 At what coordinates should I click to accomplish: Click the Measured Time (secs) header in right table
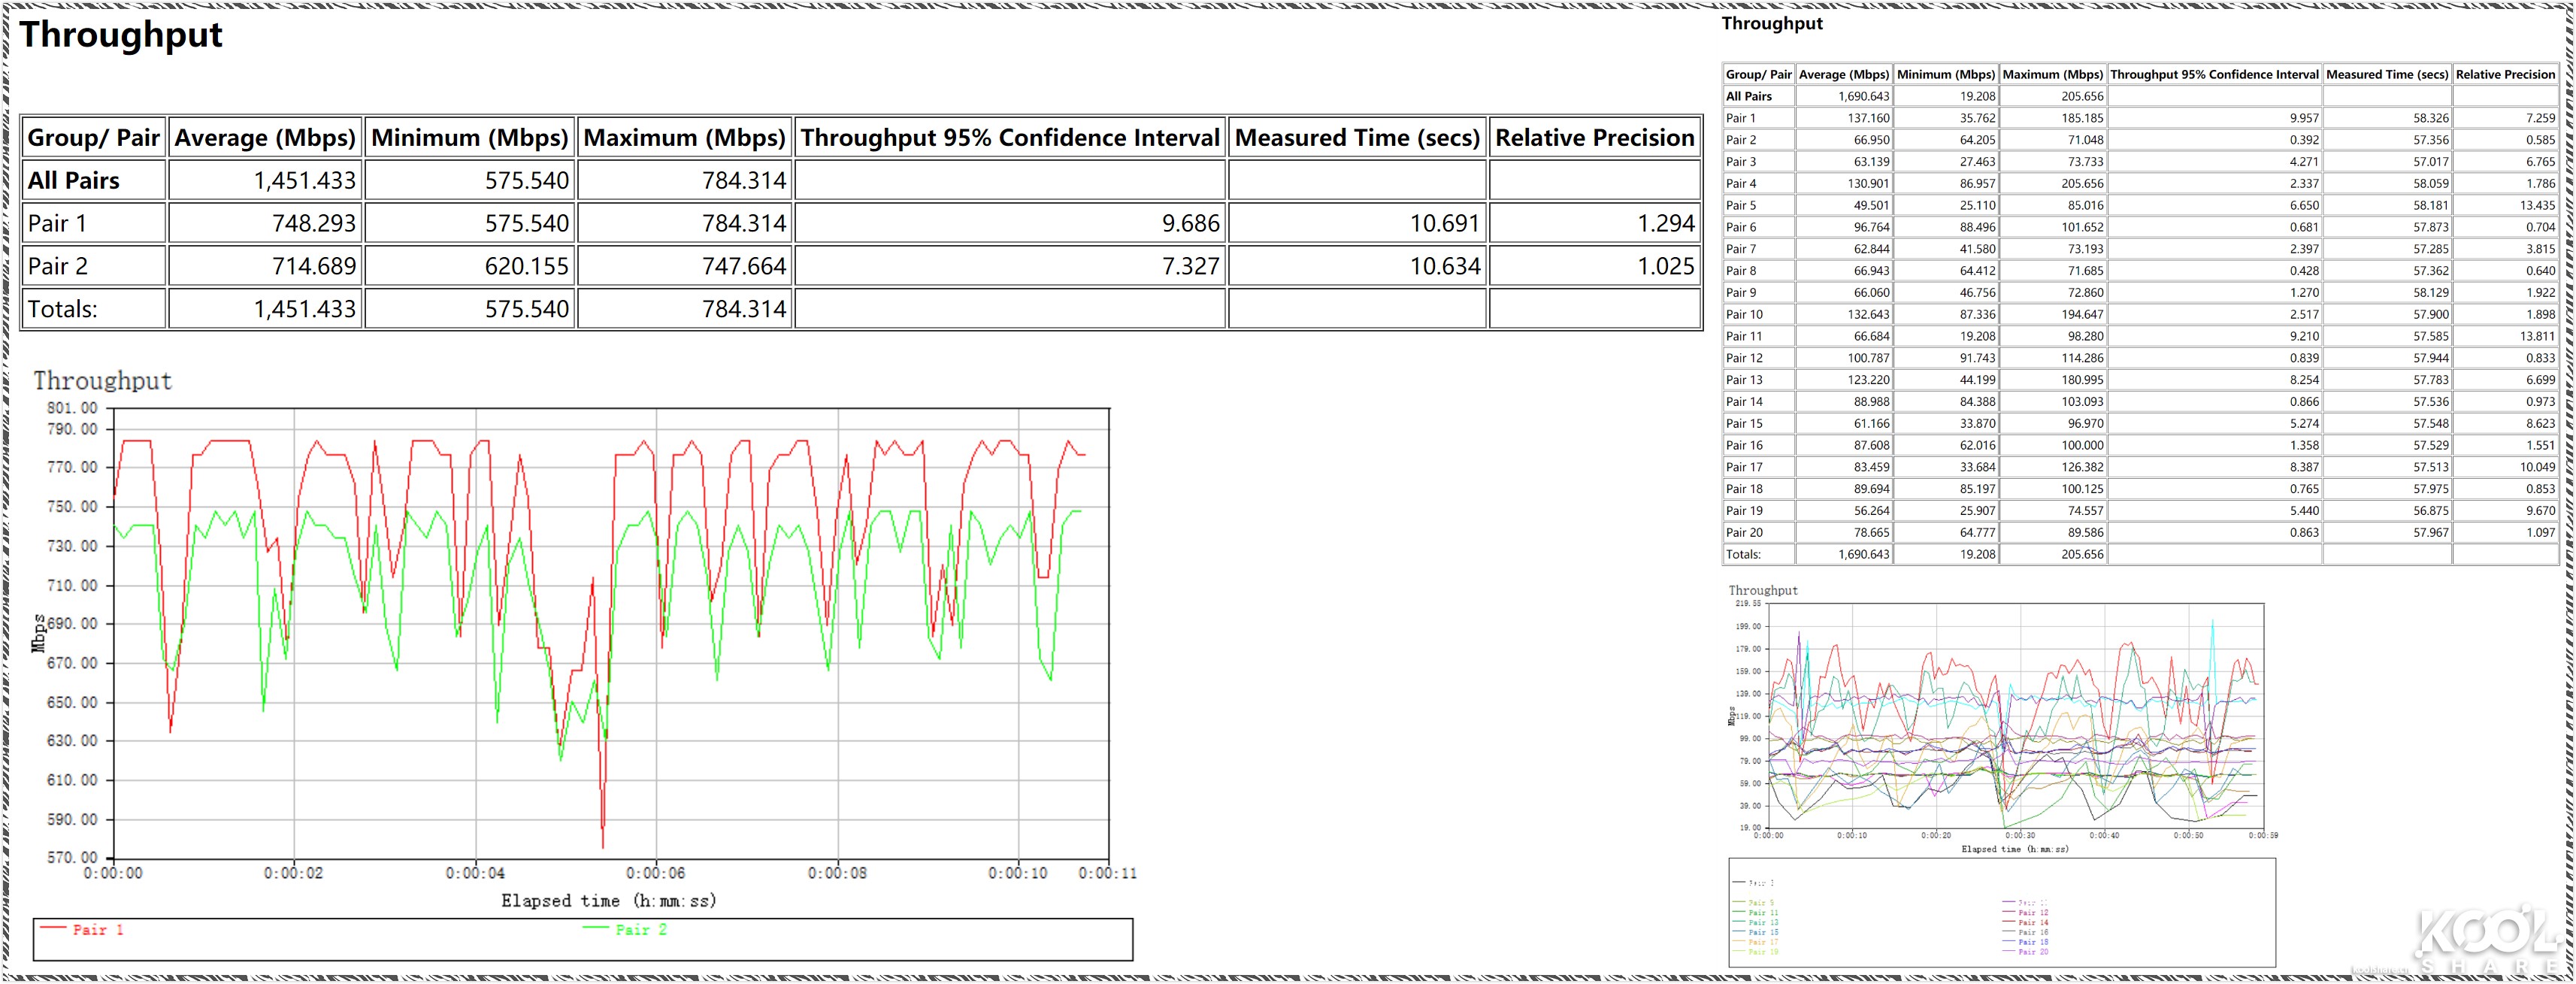[x=2388, y=74]
